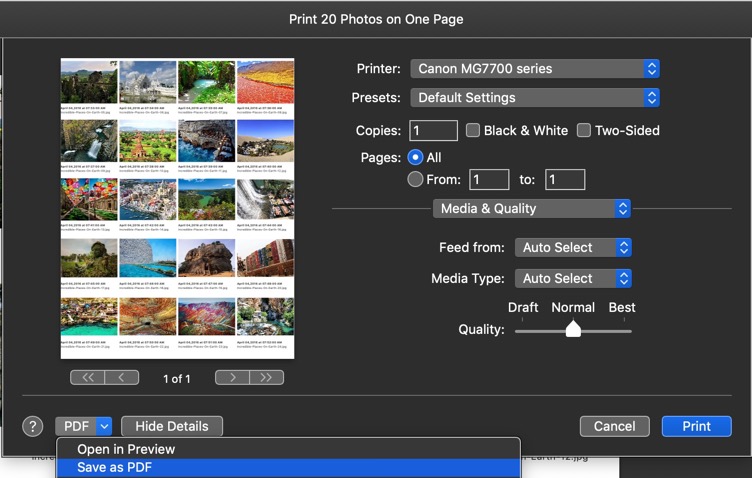Click the Draft quality label

[x=523, y=307]
